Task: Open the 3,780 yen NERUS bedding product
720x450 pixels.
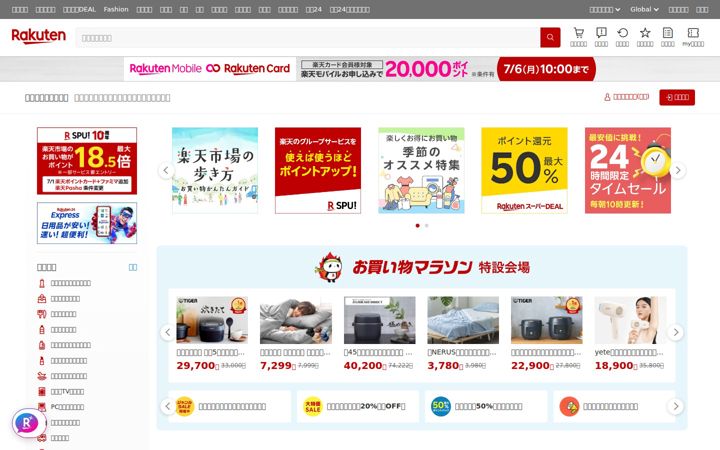Action: (463, 334)
